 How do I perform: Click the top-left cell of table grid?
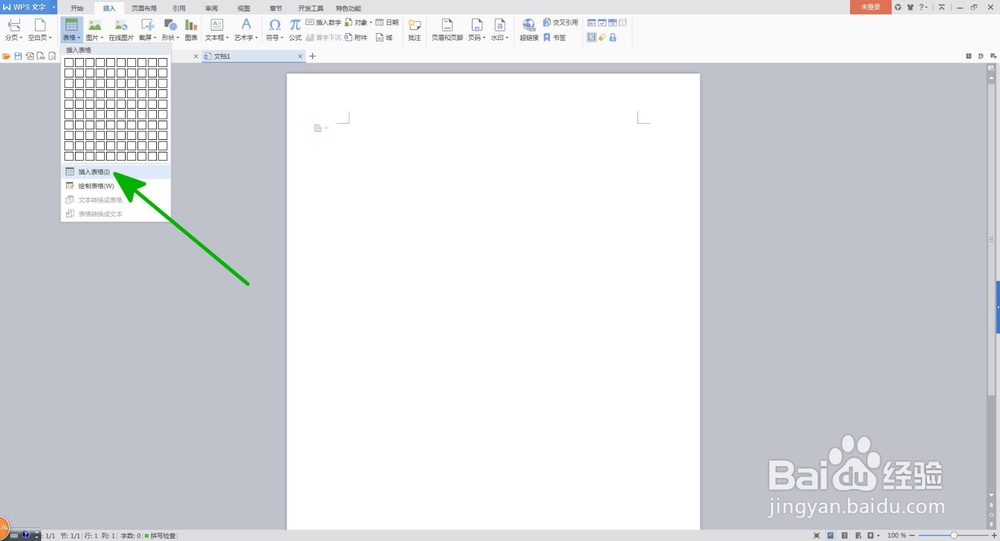pyautogui.click(x=69, y=63)
